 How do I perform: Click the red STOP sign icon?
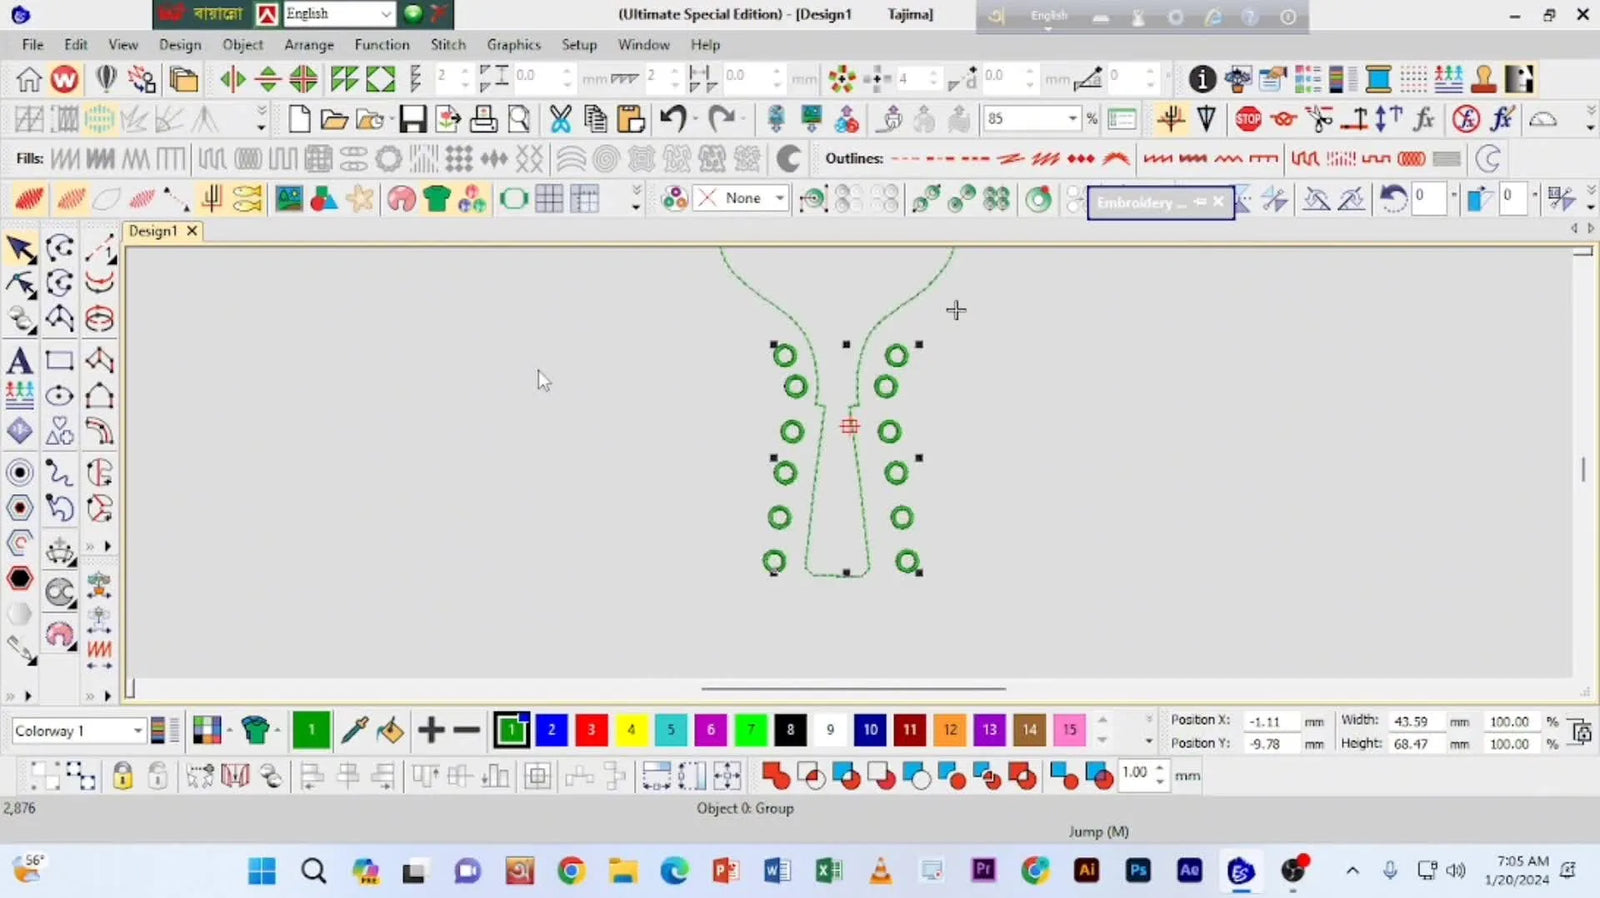pyautogui.click(x=1248, y=119)
